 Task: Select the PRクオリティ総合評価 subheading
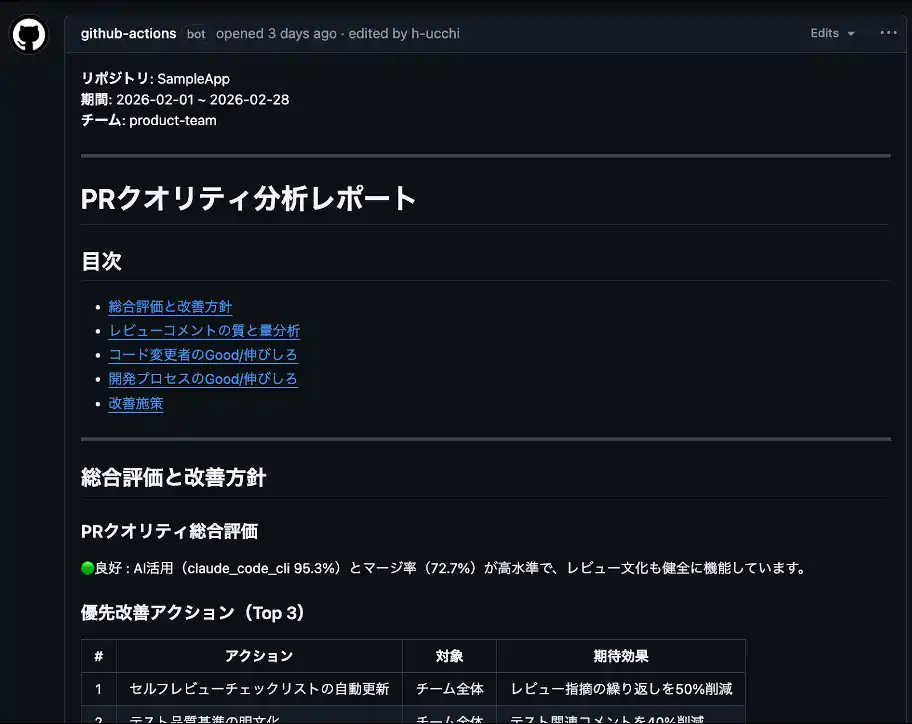pos(169,531)
